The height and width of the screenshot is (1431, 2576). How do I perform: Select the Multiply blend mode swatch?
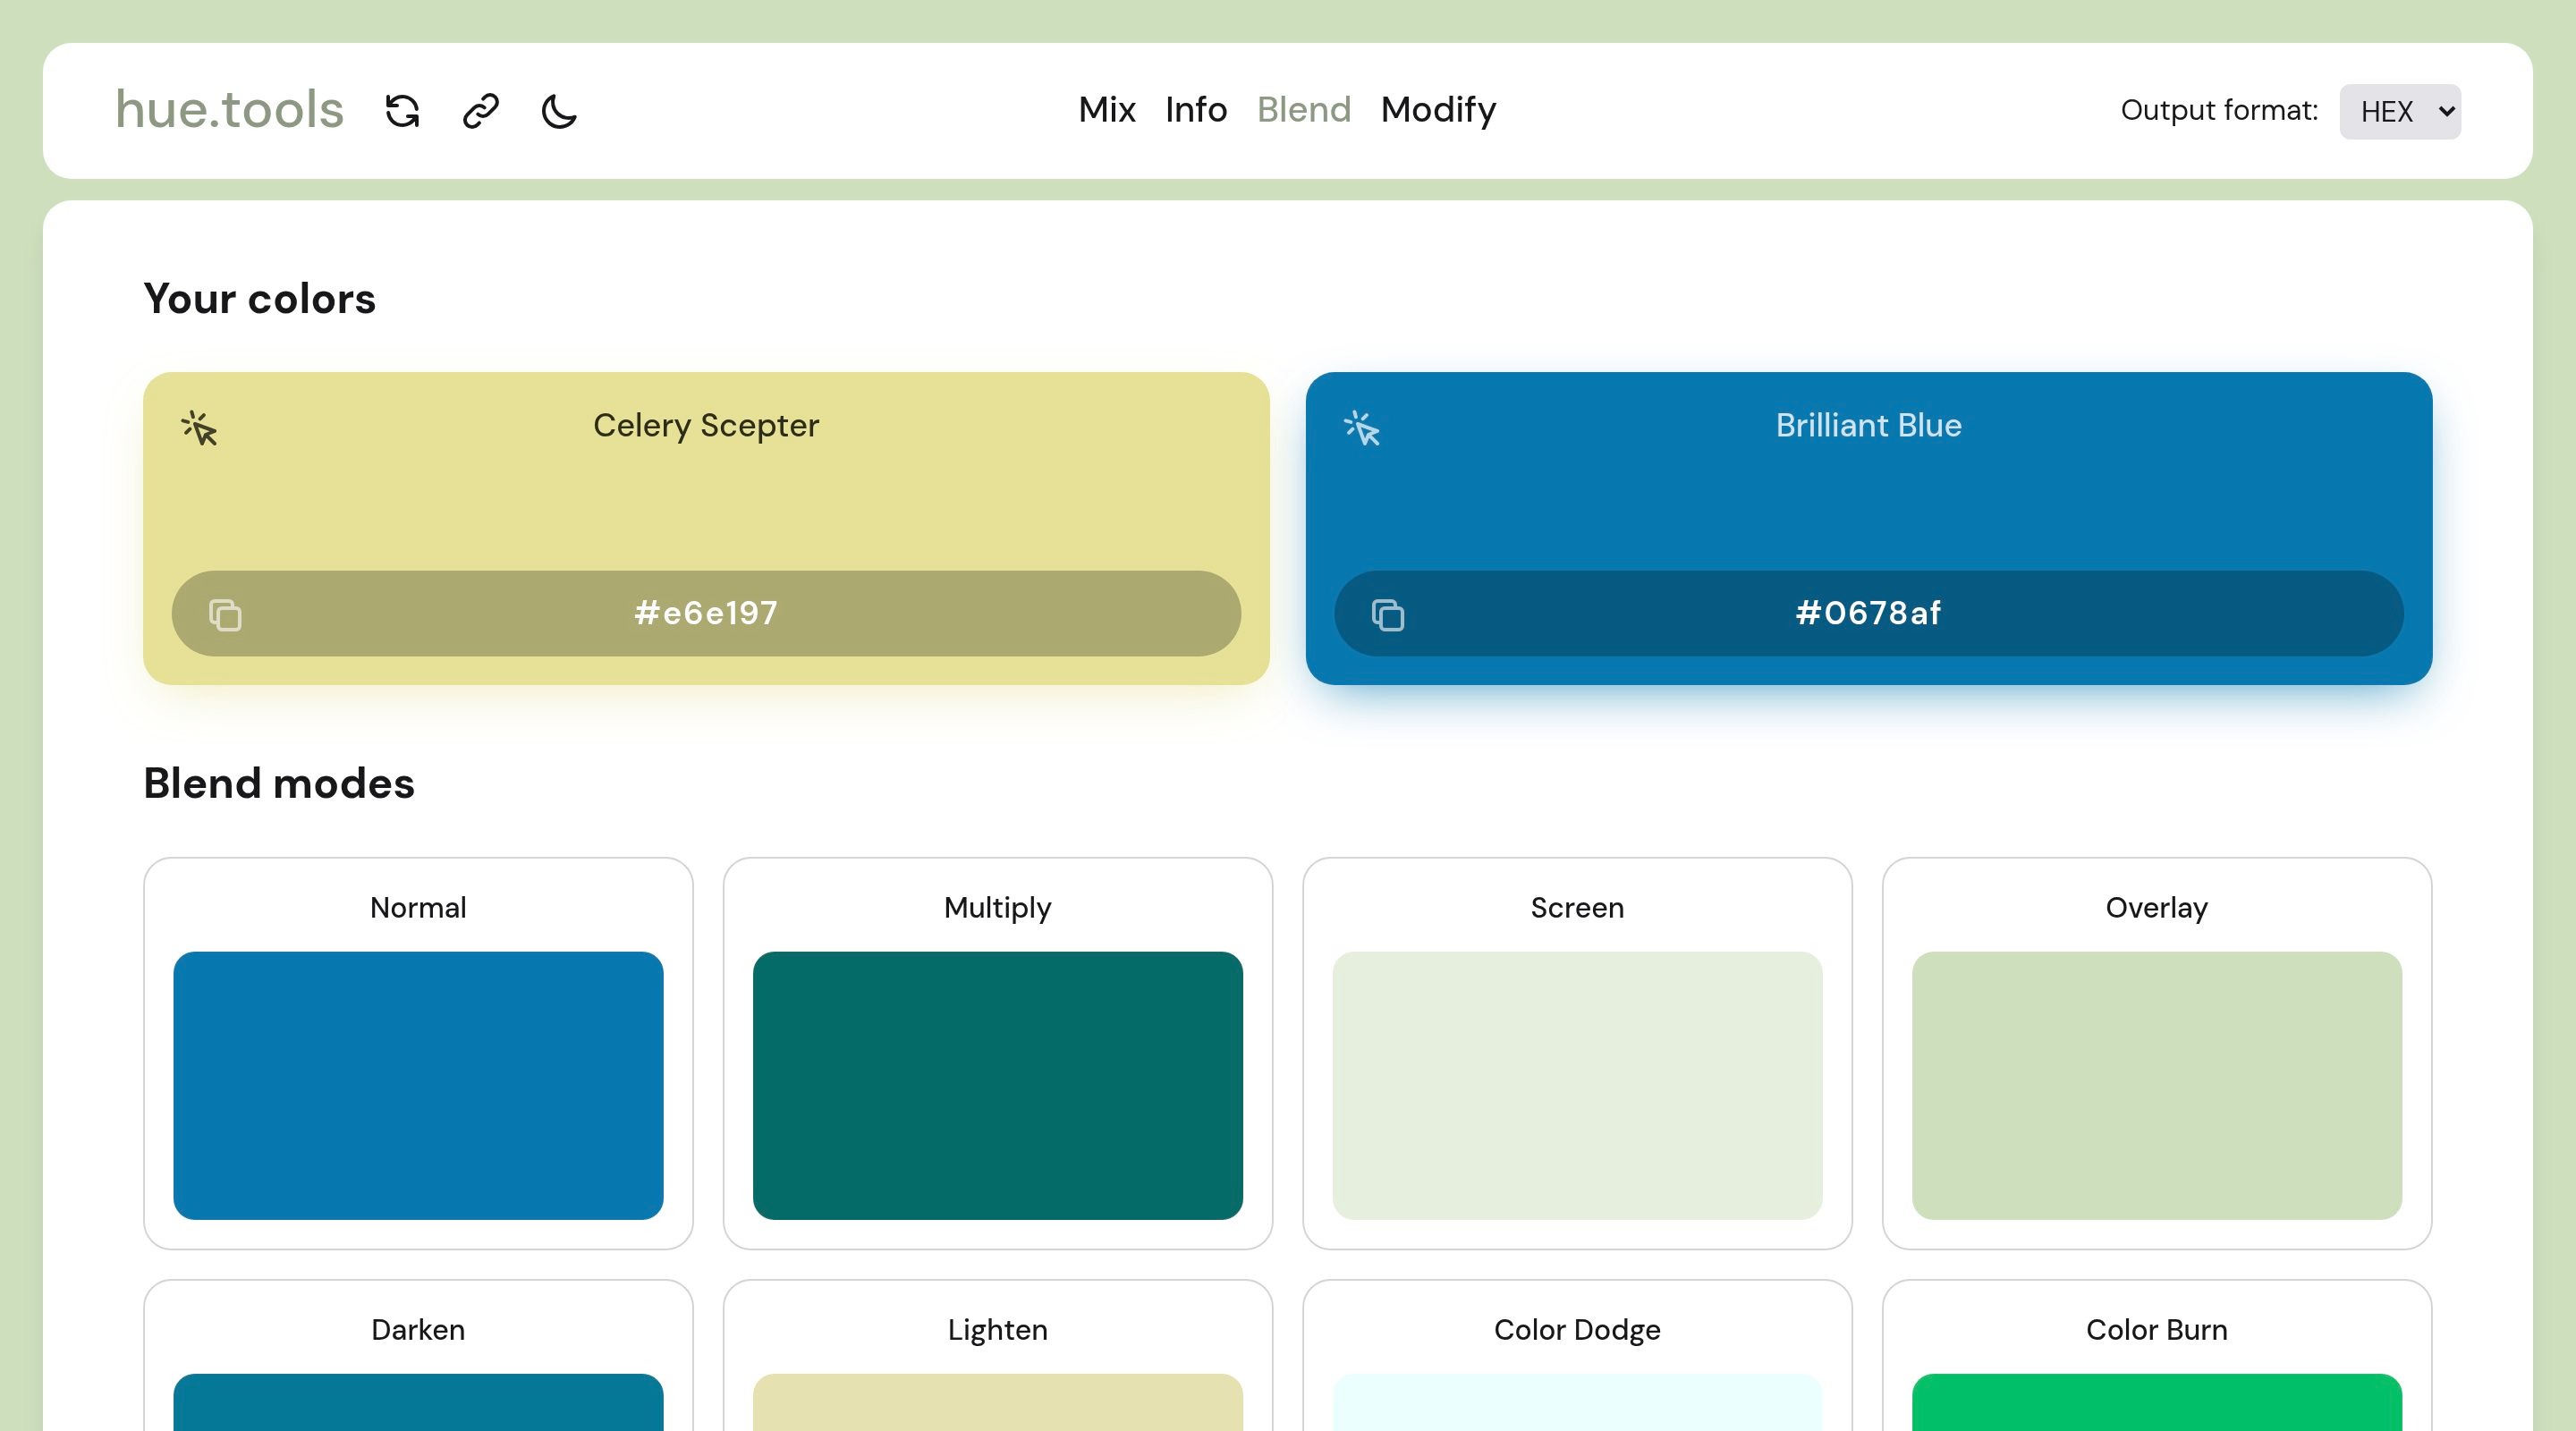pos(997,1085)
